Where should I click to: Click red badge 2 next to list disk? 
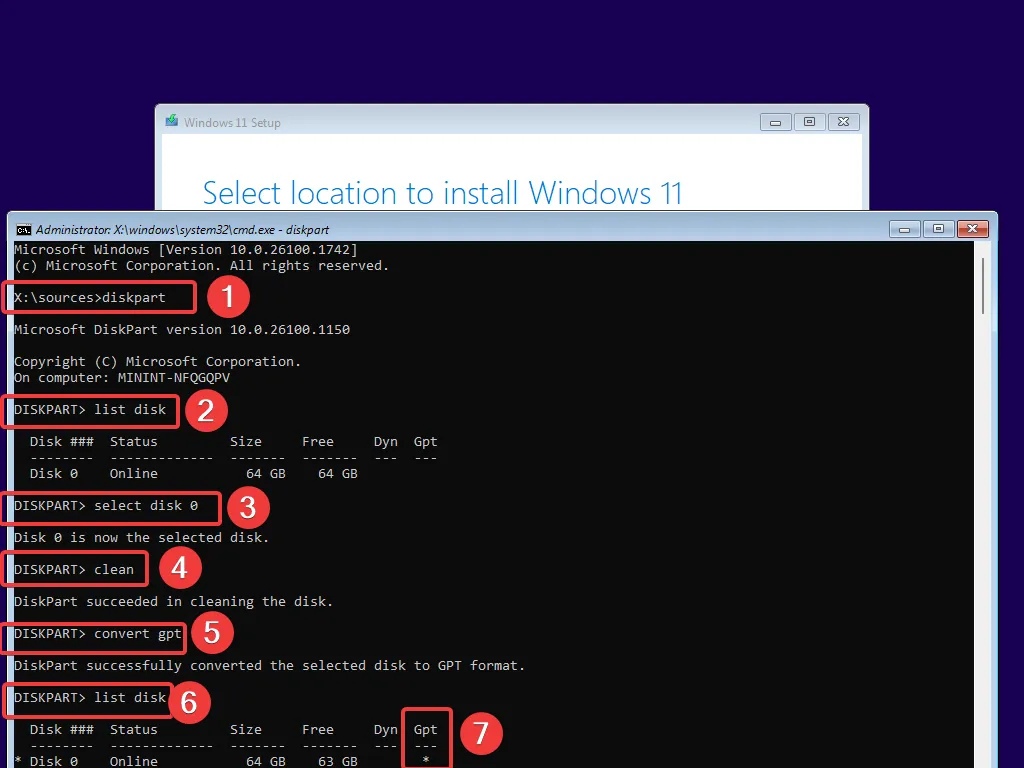206,410
